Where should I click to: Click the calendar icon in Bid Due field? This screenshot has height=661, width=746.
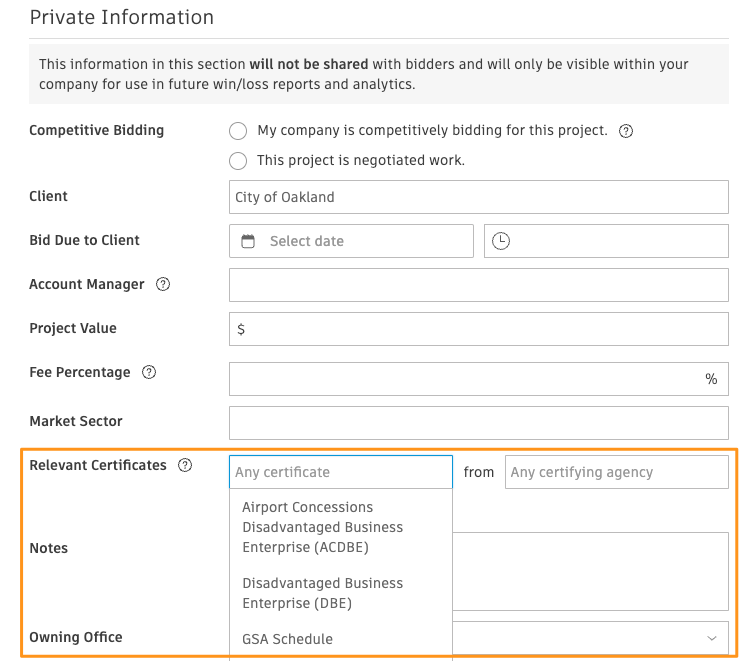248,241
